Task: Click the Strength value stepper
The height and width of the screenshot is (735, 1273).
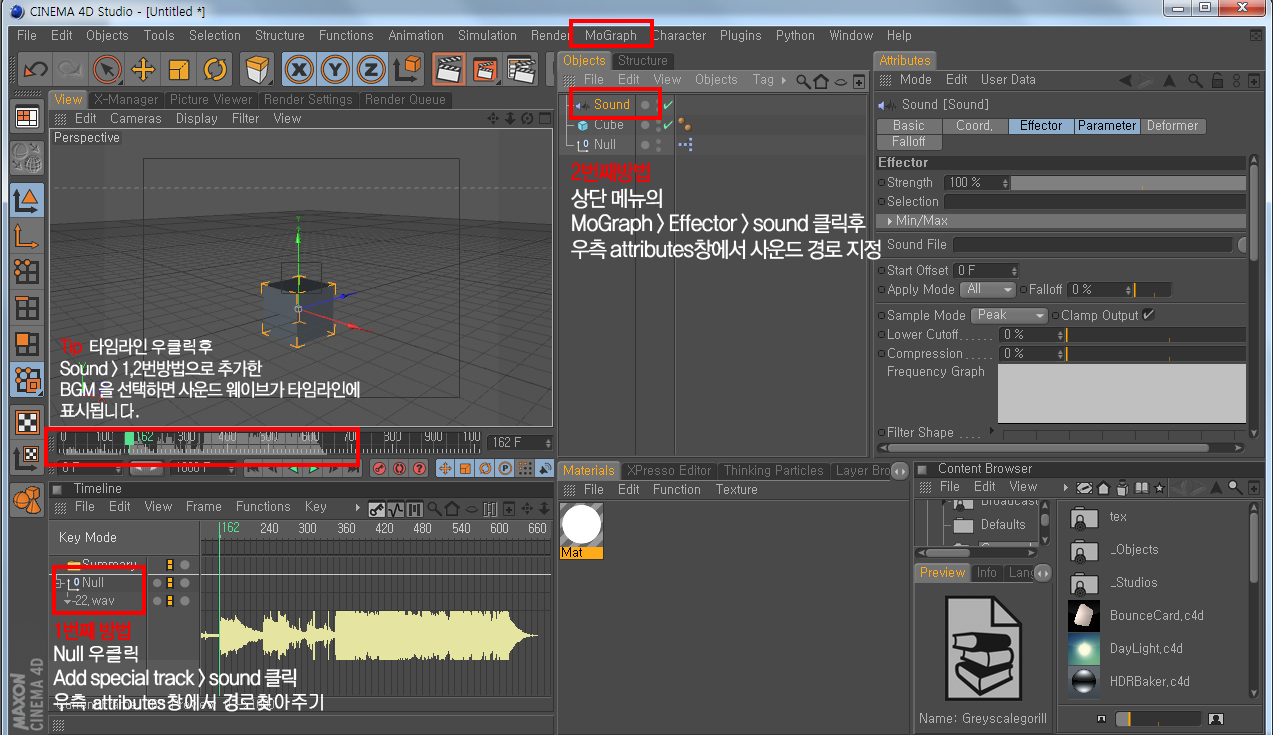Action: pyautogui.click(x=1004, y=183)
